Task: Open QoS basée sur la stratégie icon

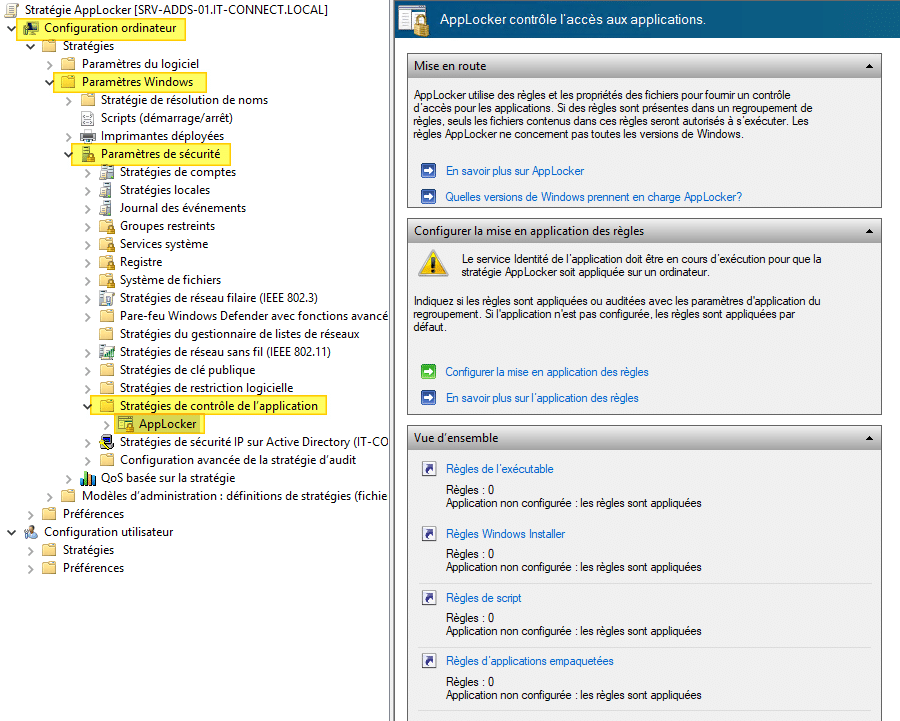Action: click(x=87, y=477)
